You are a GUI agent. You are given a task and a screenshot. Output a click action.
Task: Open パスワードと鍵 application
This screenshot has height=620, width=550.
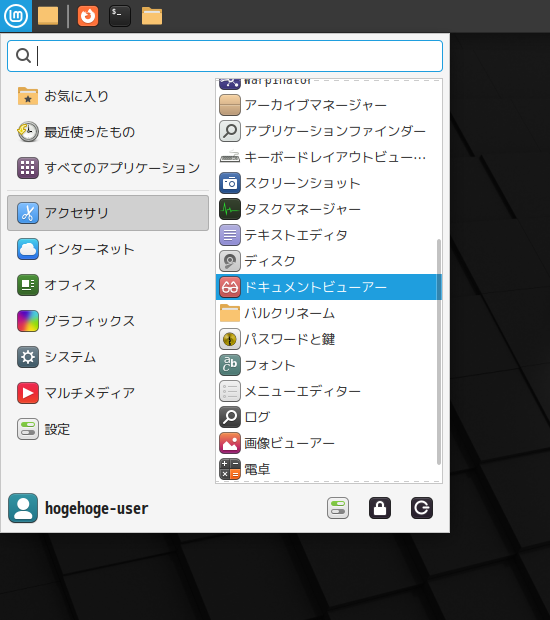pos(329,339)
